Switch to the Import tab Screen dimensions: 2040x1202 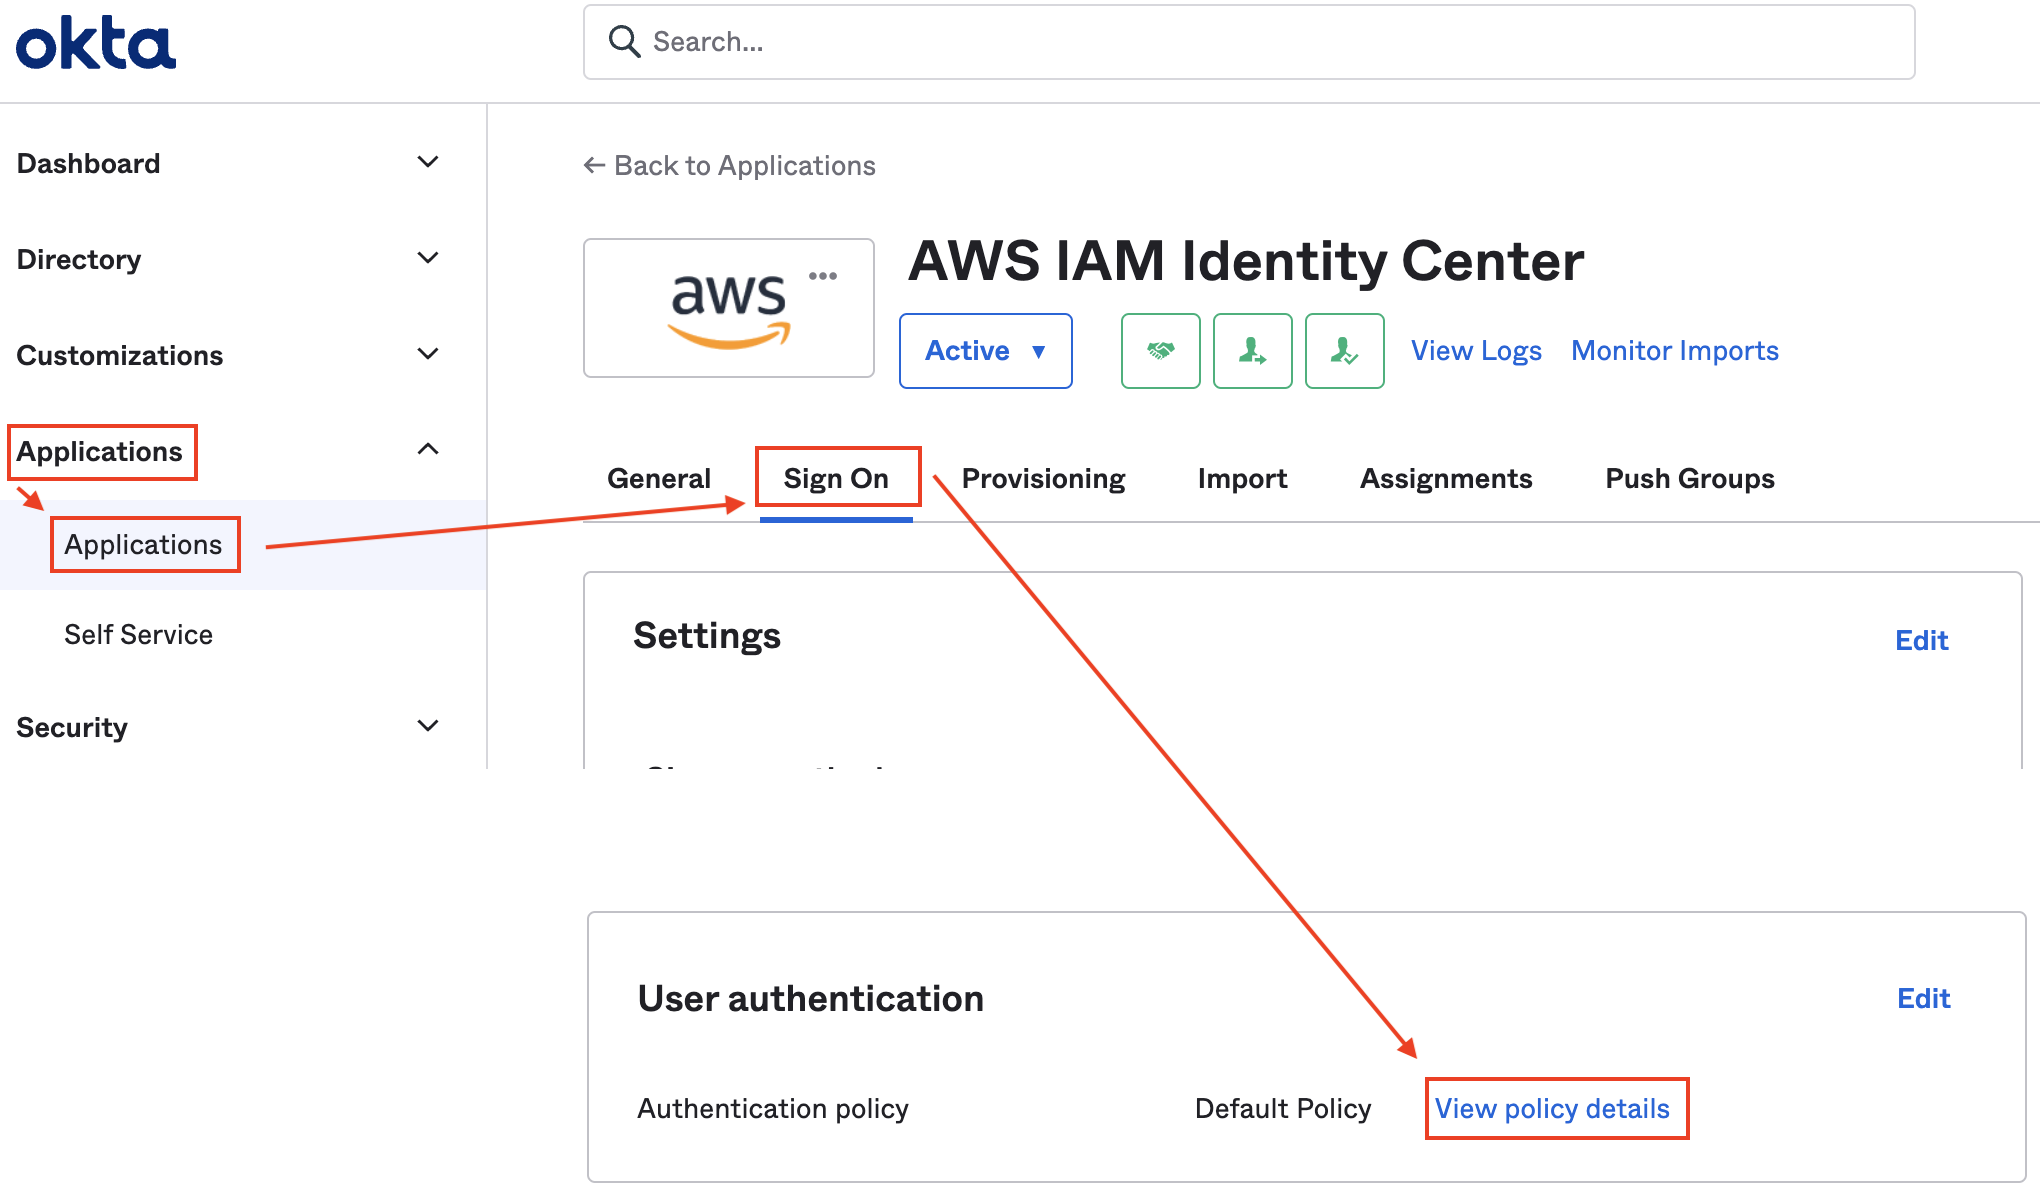click(x=1242, y=478)
